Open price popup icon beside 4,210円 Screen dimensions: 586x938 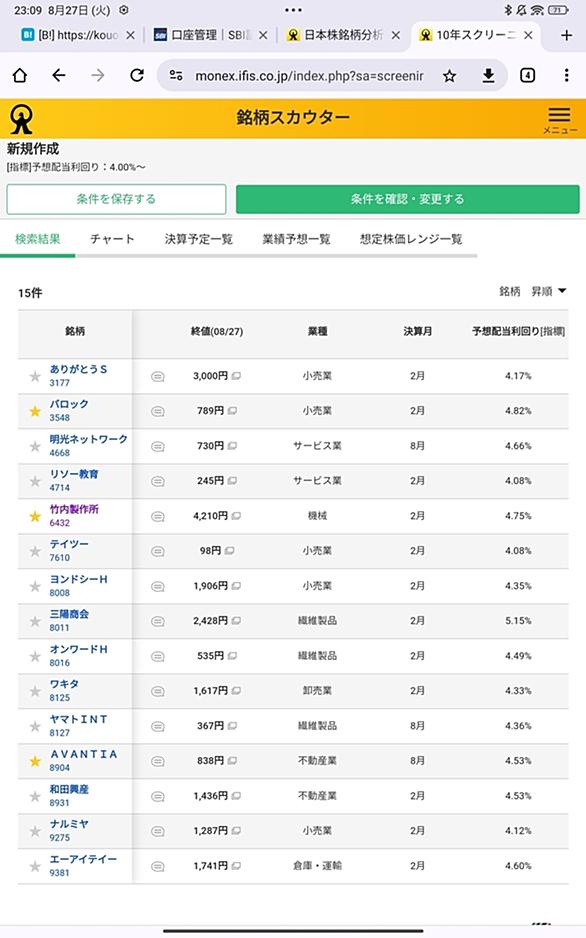[236, 516]
